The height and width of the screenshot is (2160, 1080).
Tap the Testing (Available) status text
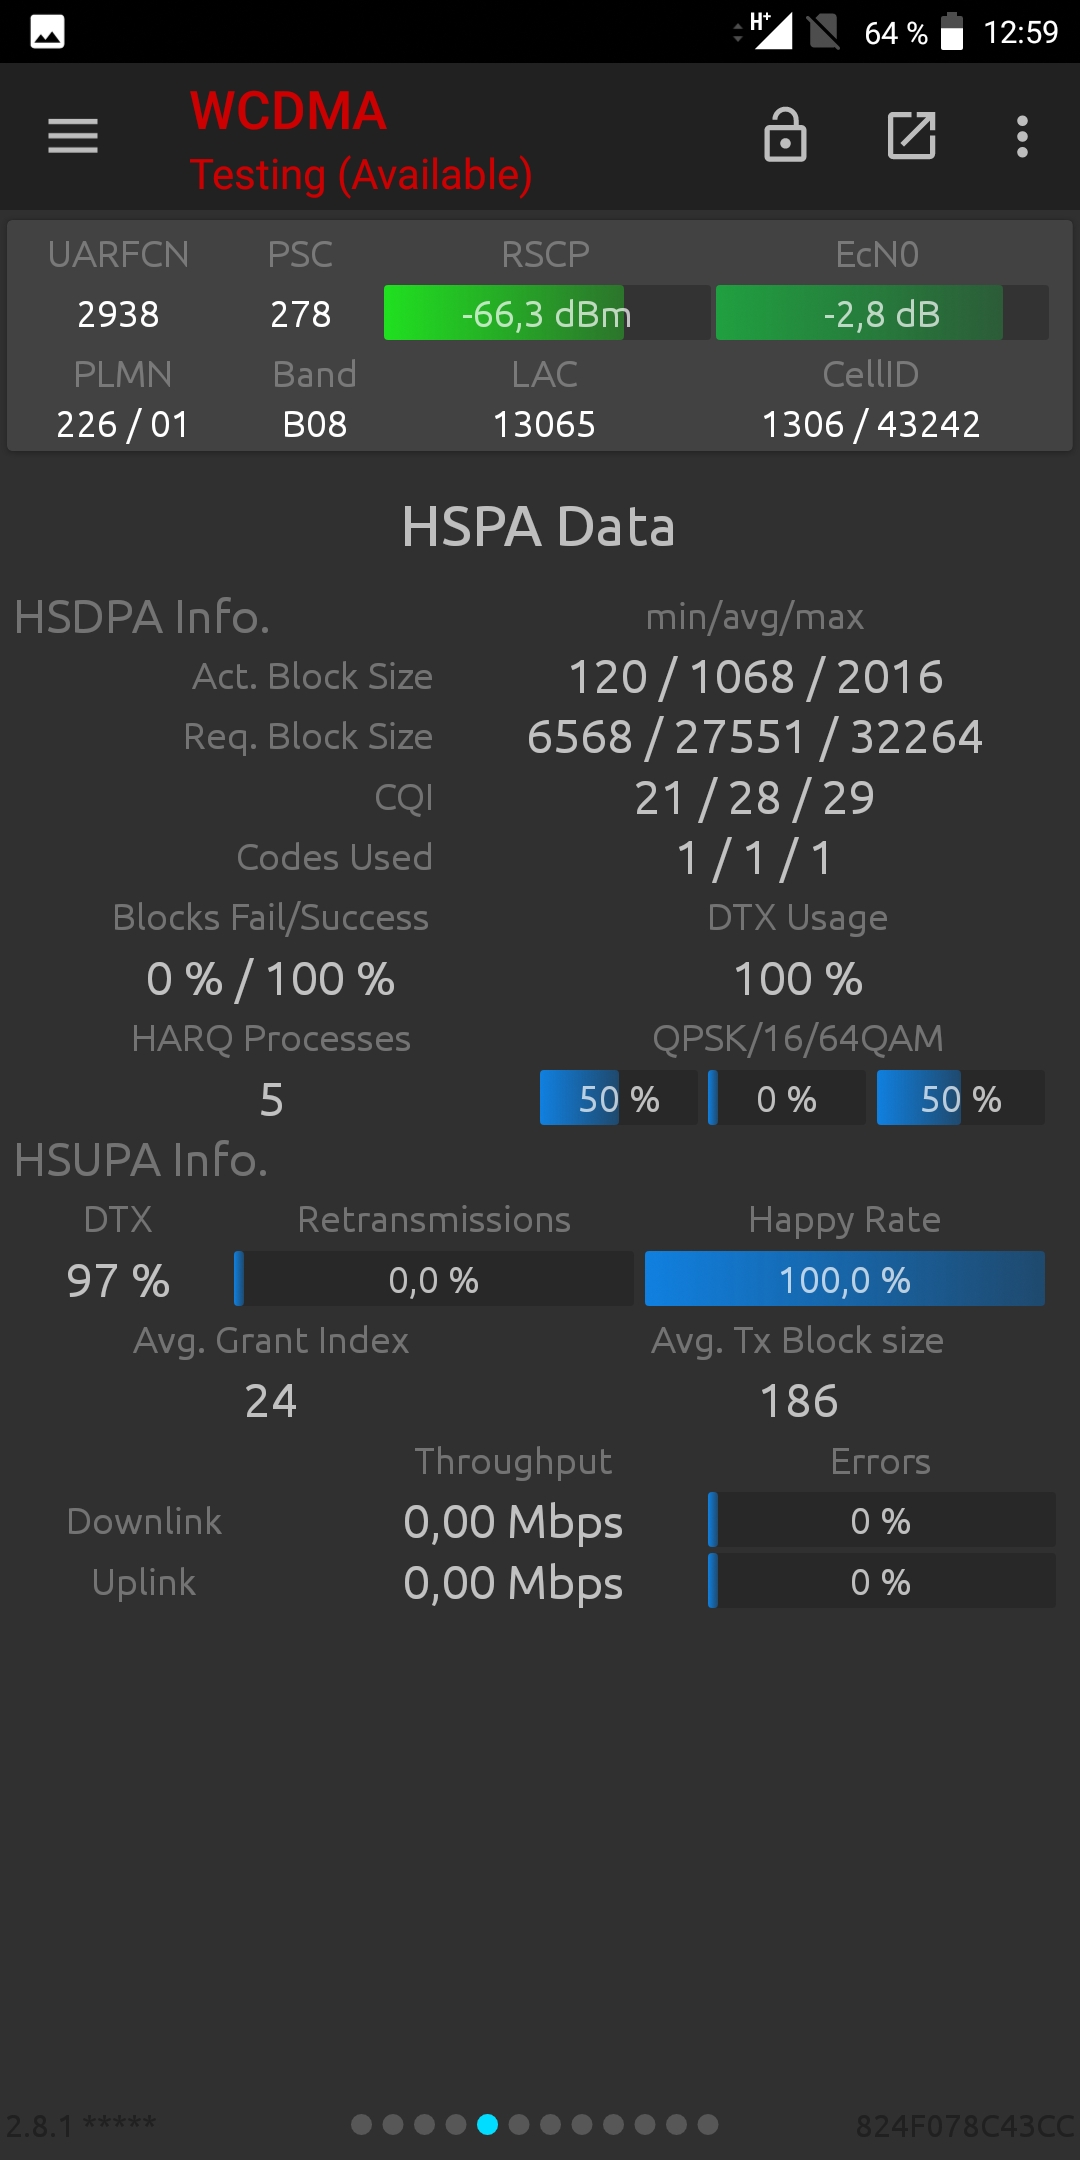tap(361, 175)
